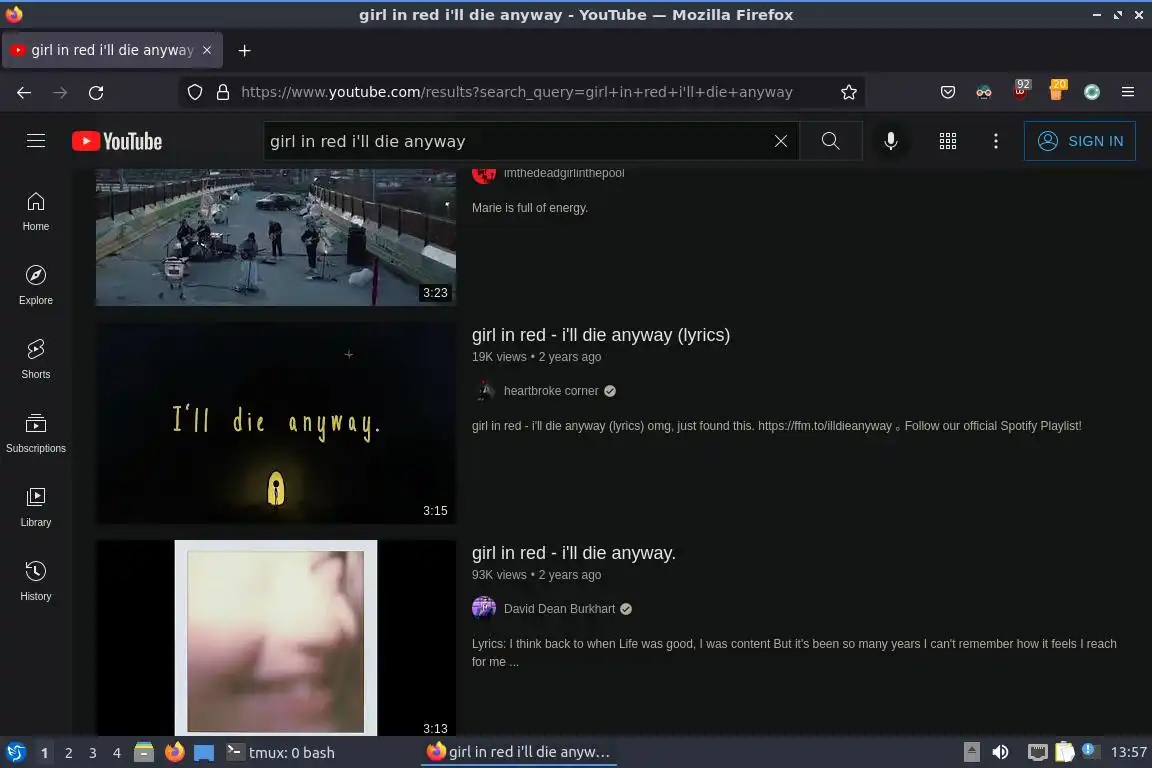Click the network tray icon

click(x=1037, y=752)
